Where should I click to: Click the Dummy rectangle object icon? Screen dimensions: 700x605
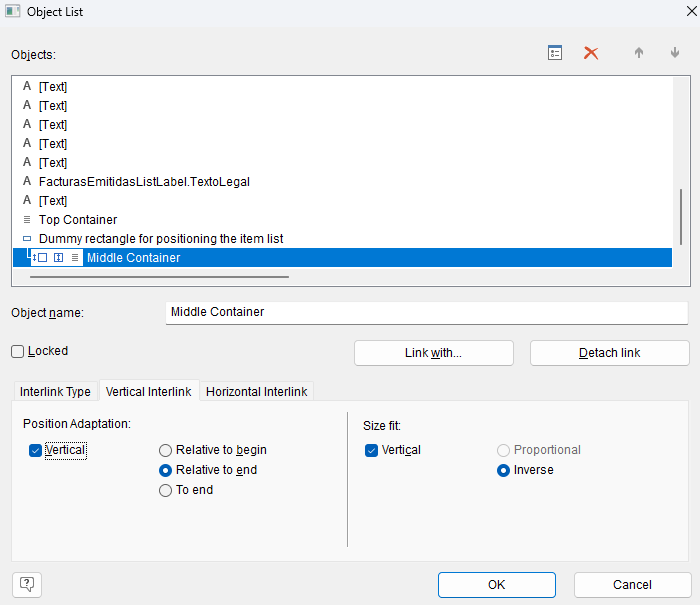27,239
